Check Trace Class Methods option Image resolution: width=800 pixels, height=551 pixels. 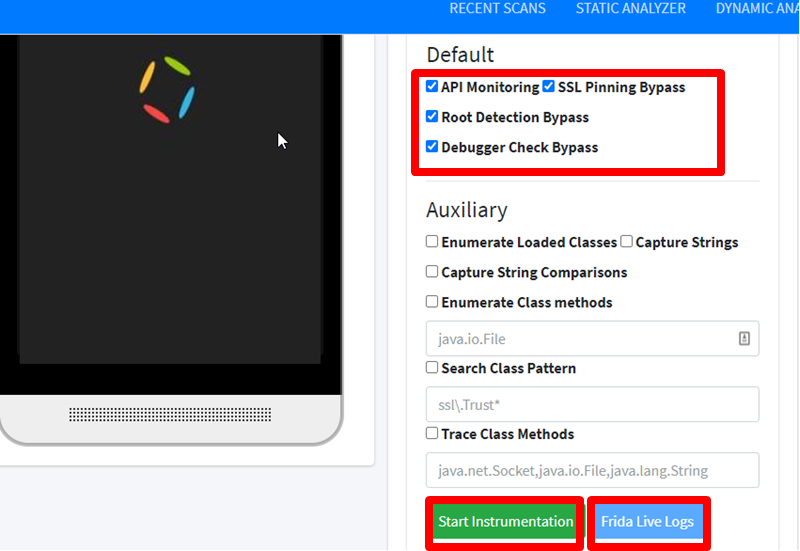(x=432, y=433)
